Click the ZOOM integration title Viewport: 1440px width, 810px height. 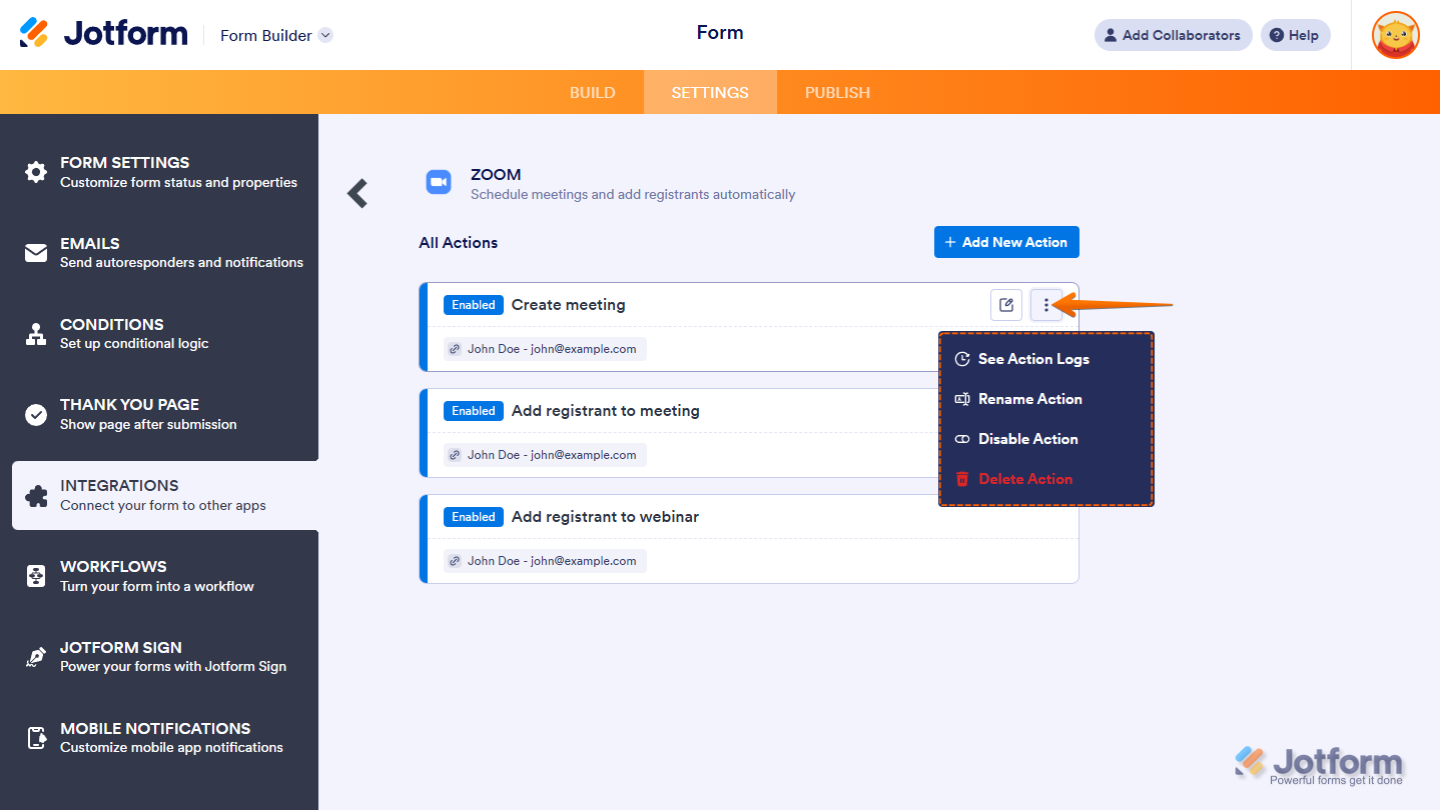pos(496,175)
